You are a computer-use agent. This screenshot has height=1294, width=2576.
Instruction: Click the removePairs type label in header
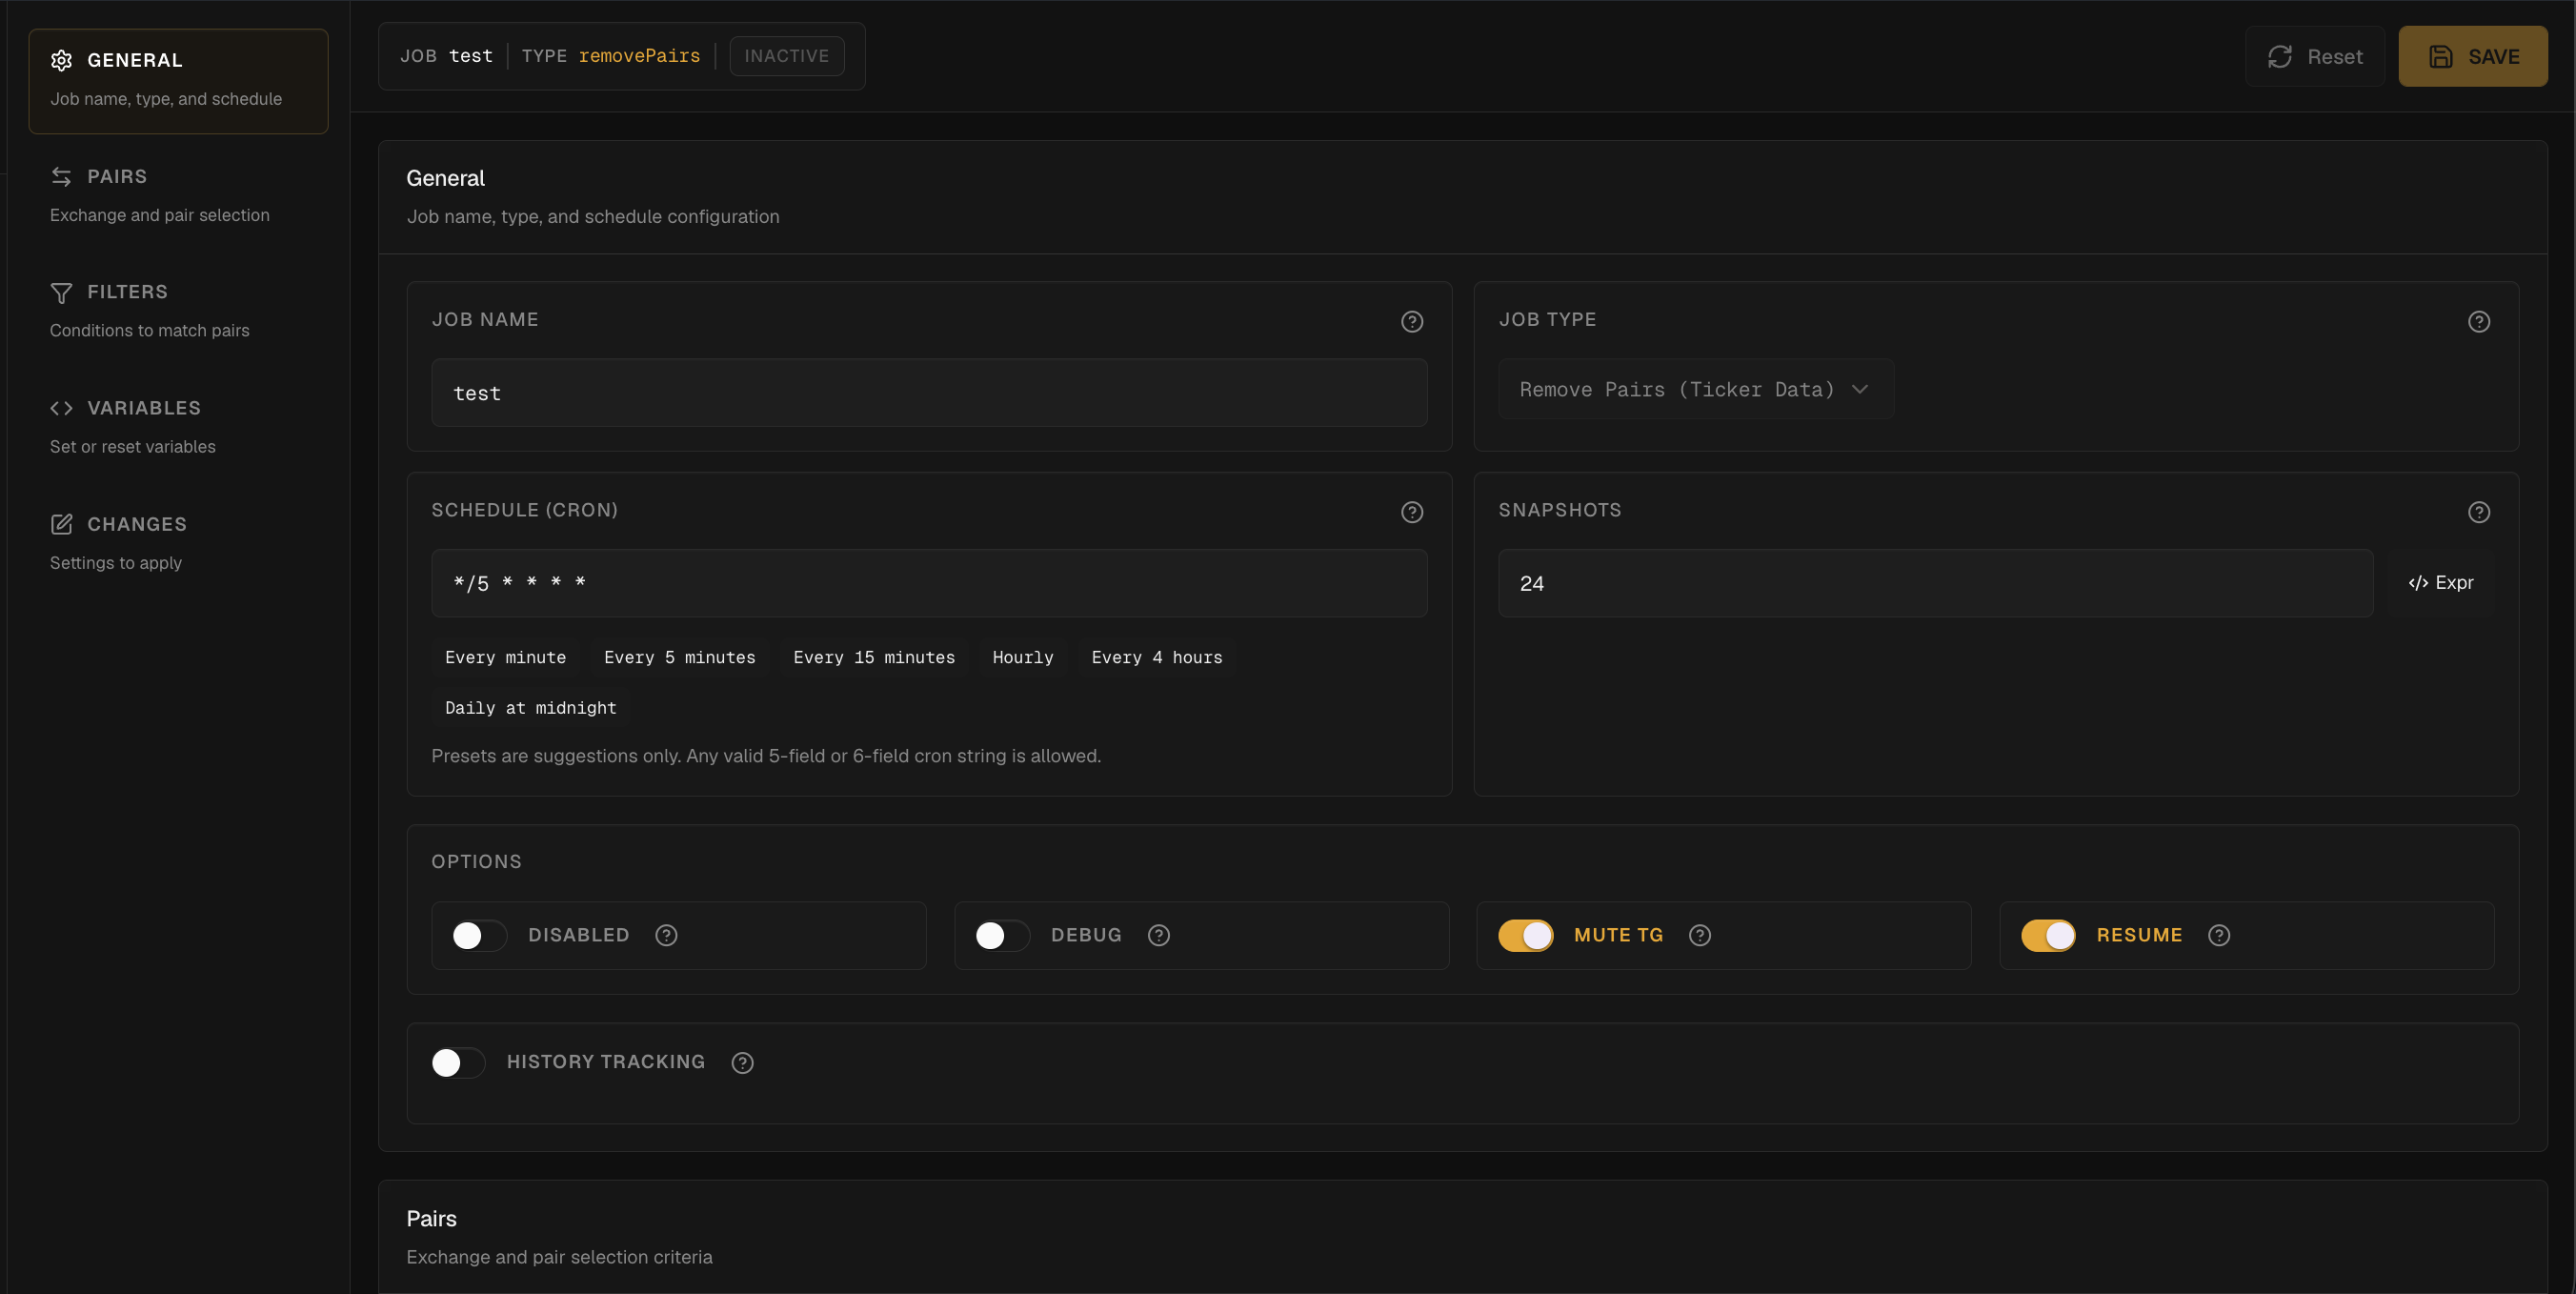(640, 56)
